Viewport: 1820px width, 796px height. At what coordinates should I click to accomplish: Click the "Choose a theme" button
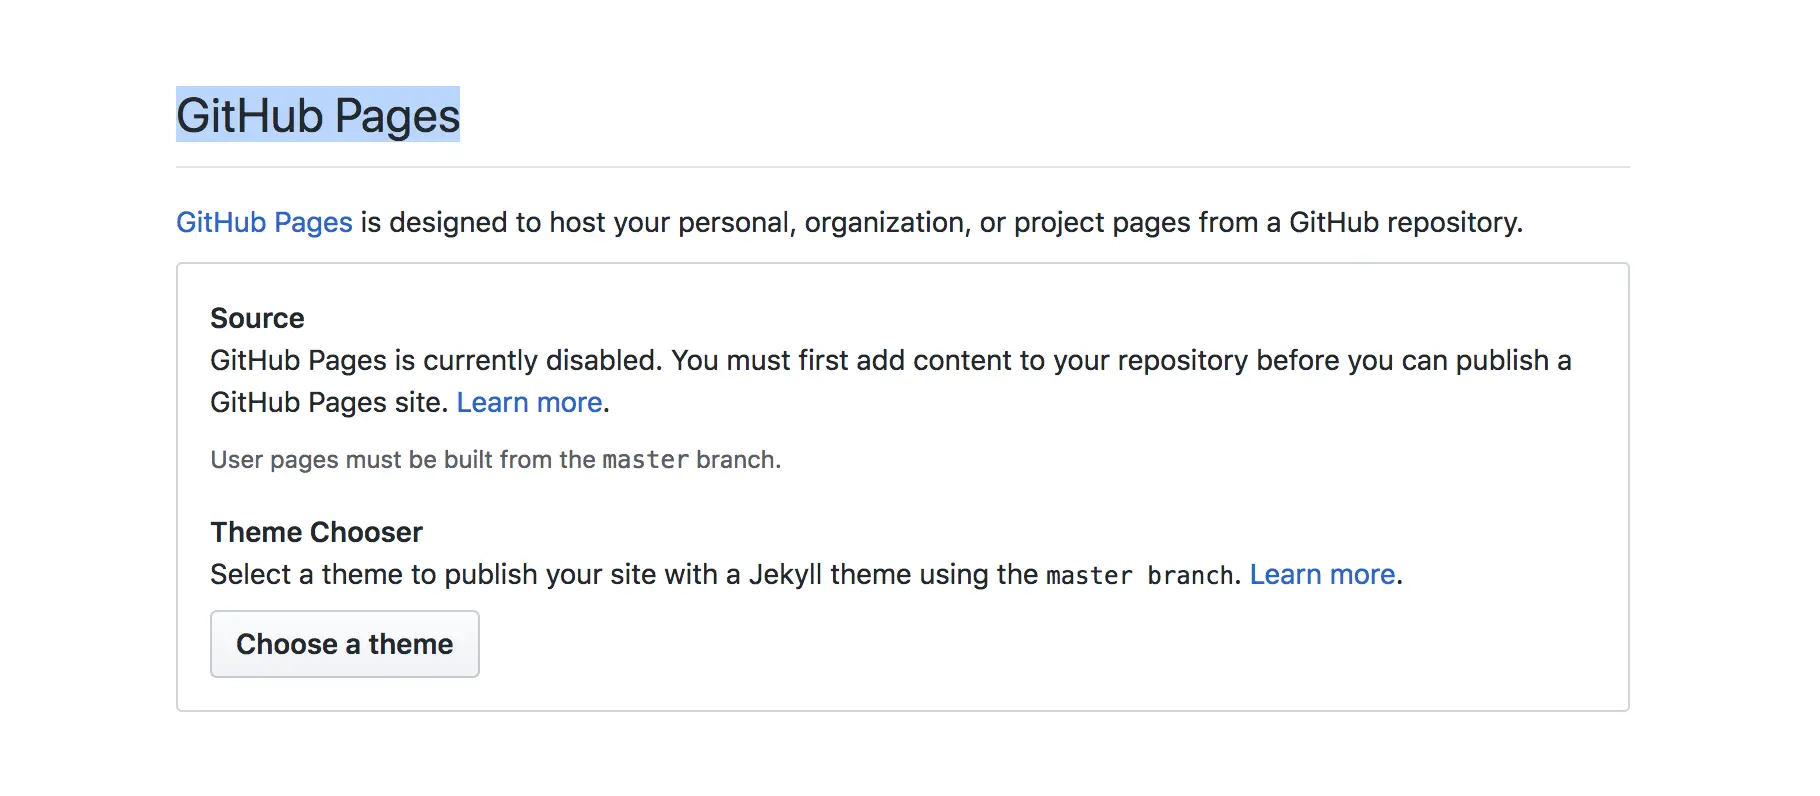point(344,644)
